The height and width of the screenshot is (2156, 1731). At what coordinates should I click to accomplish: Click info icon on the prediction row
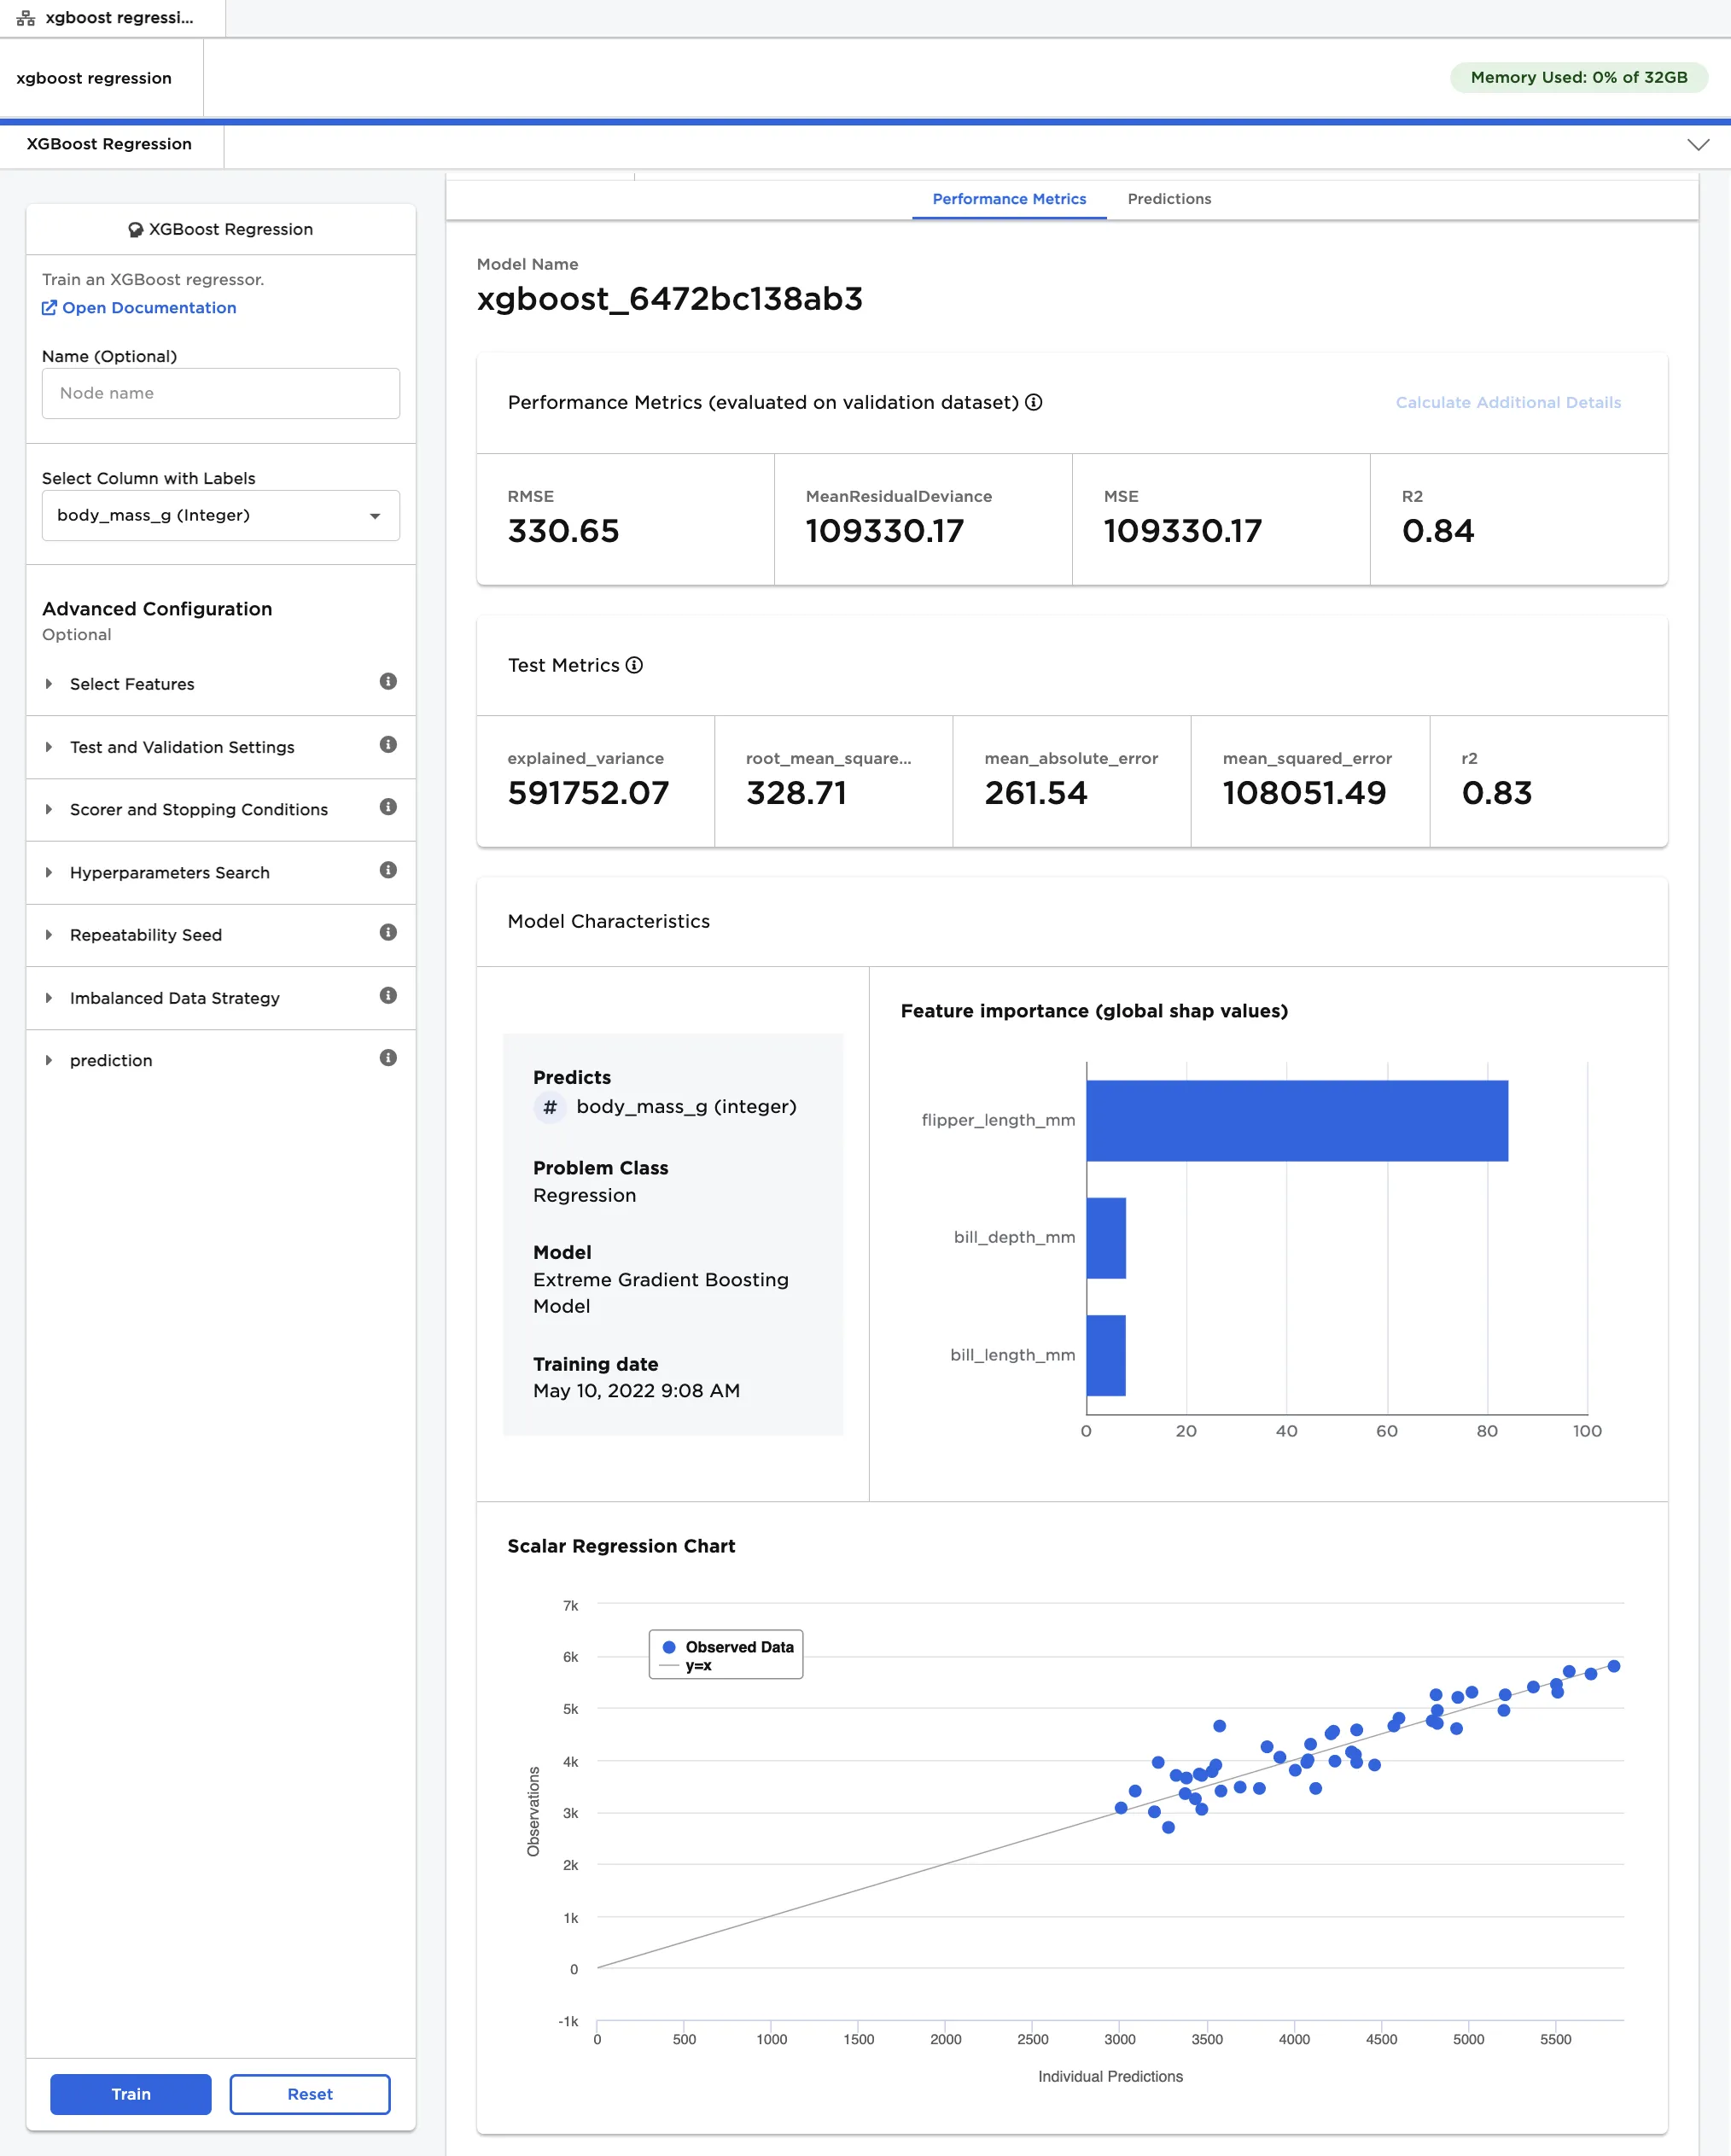tap(388, 1058)
